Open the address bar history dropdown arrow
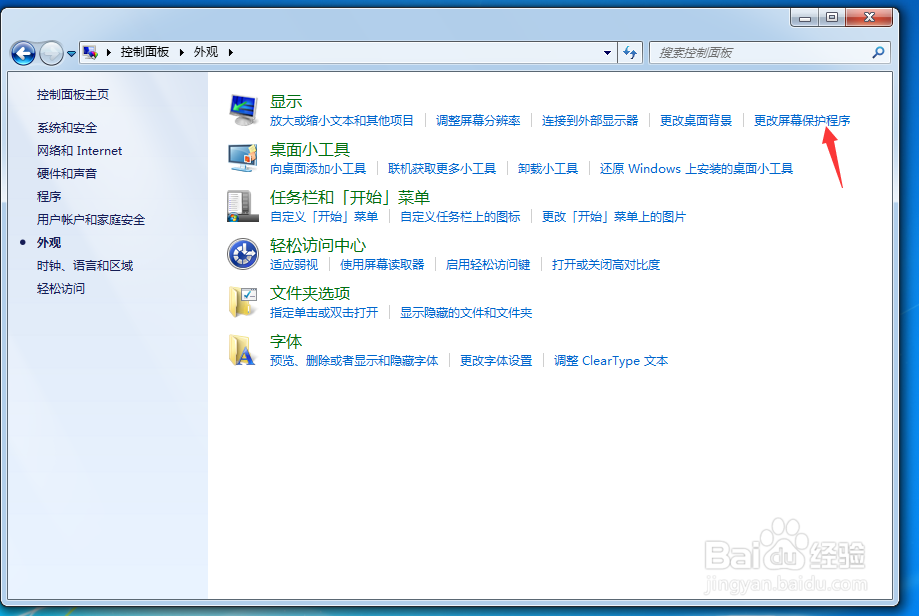 (x=607, y=52)
